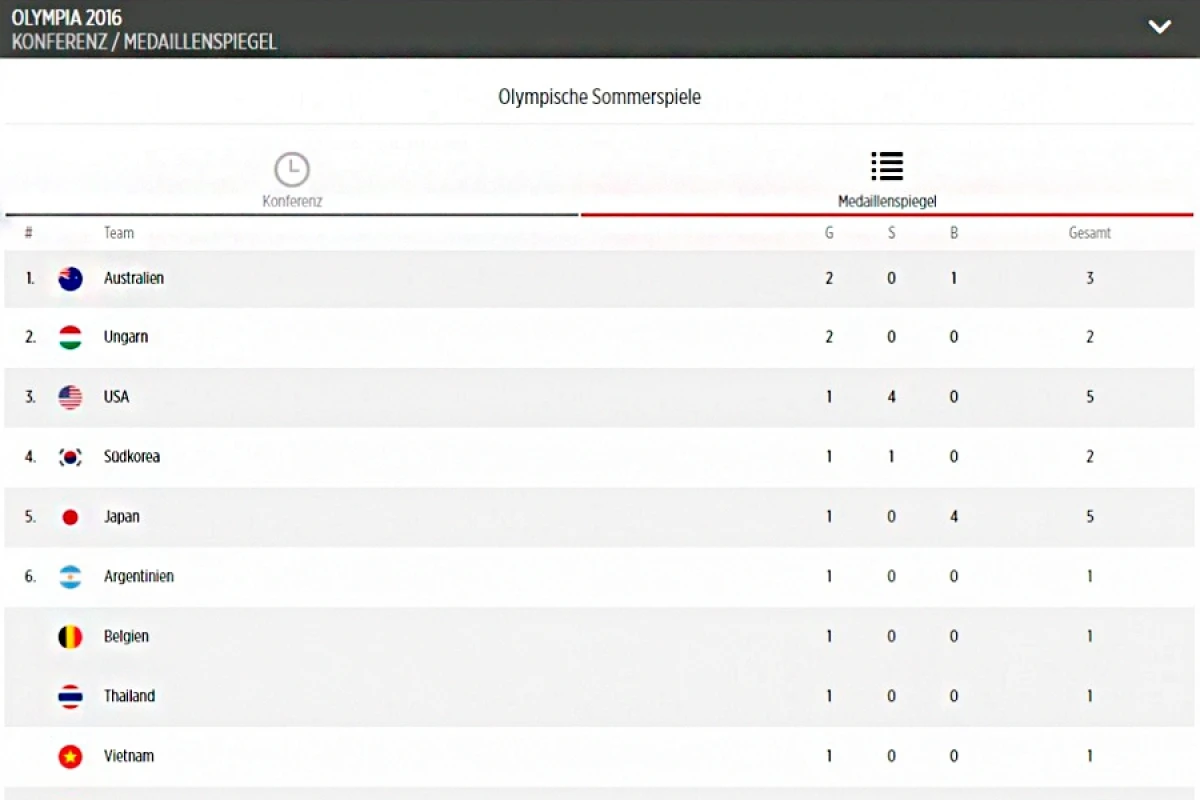Open the Medaillenspiegel tab

[887, 201]
